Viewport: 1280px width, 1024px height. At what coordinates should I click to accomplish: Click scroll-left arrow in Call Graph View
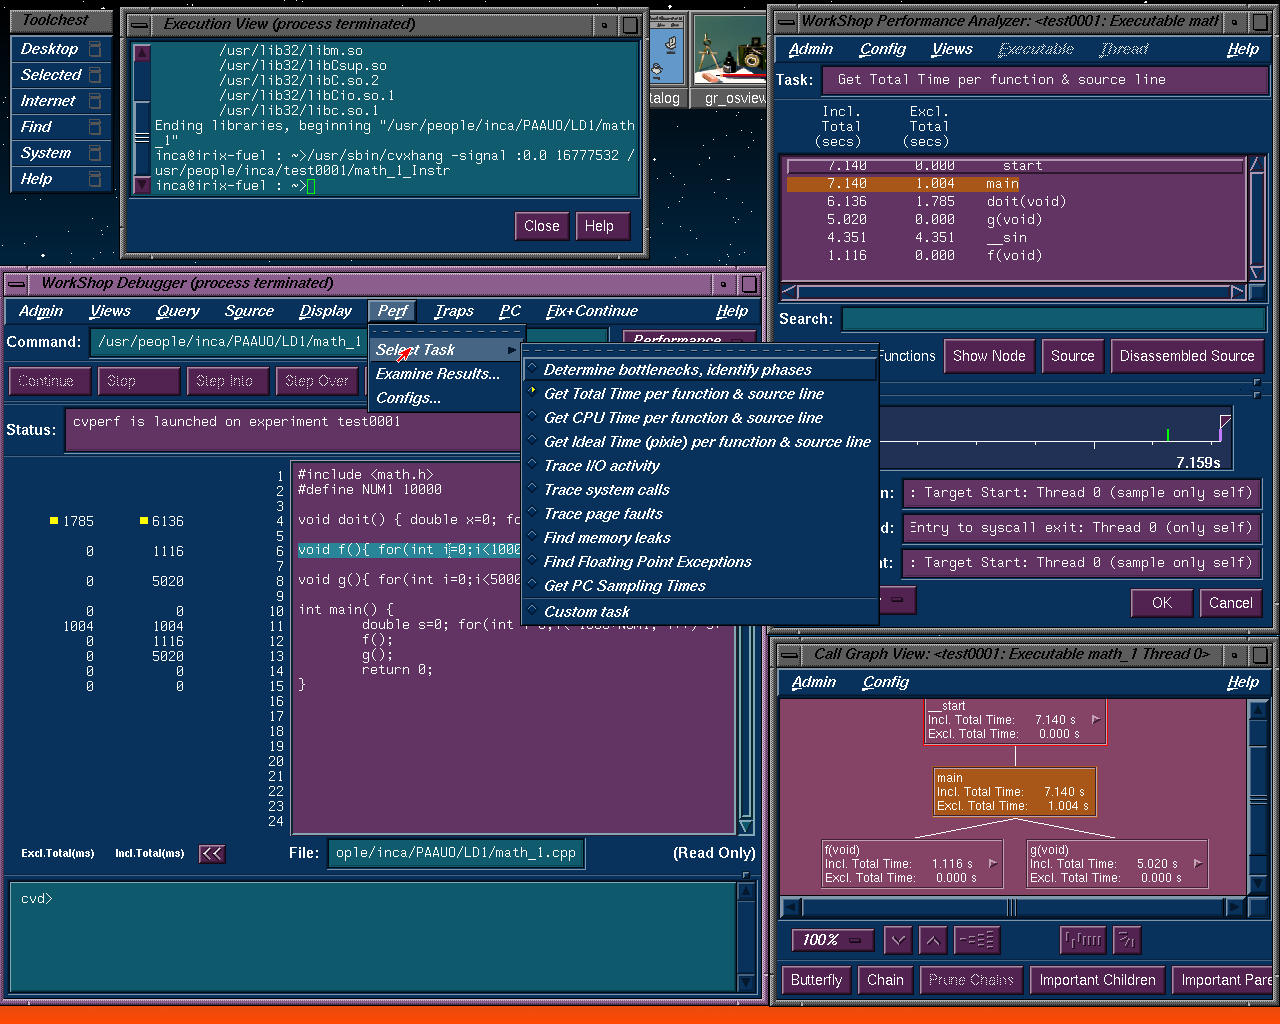[x=791, y=907]
